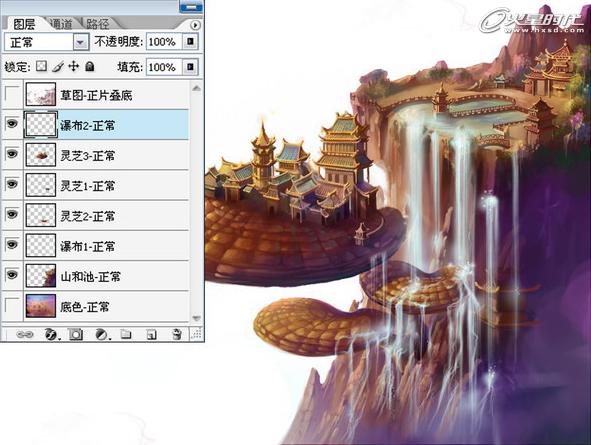Hide the 灵芝3-正常 layer
Image resolution: width=591 pixels, height=445 pixels.
[x=12, y=154]
